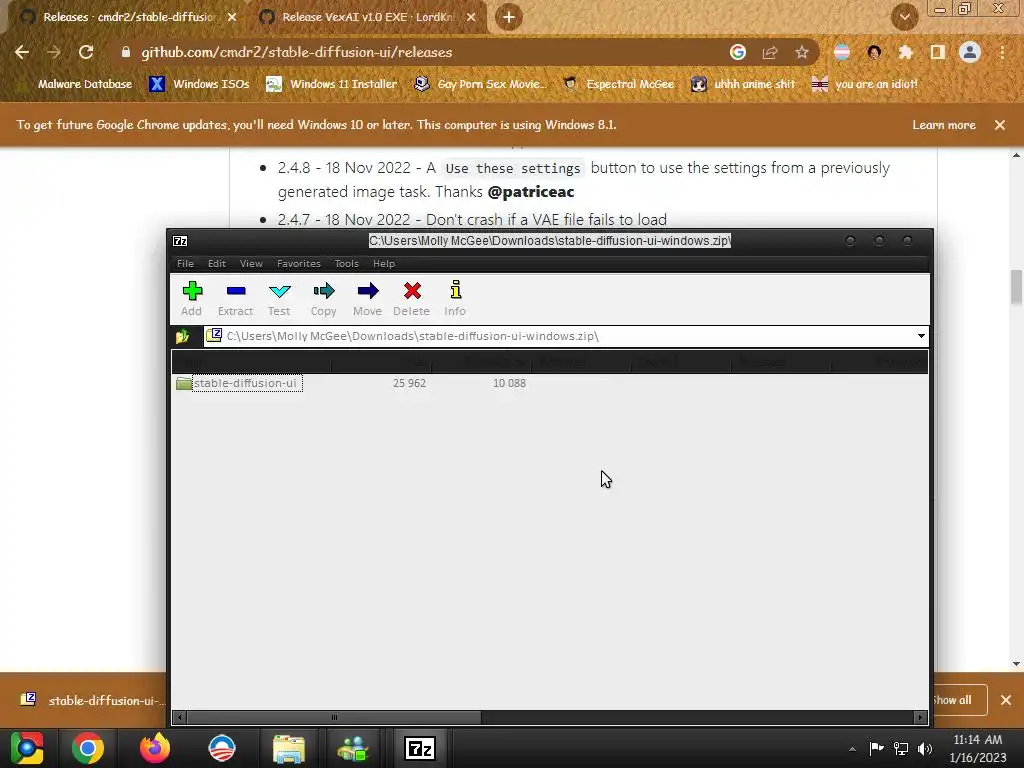Open the 7-Zip Edit menu
The height and width of the screenshot is (768, 1024).
217,263
